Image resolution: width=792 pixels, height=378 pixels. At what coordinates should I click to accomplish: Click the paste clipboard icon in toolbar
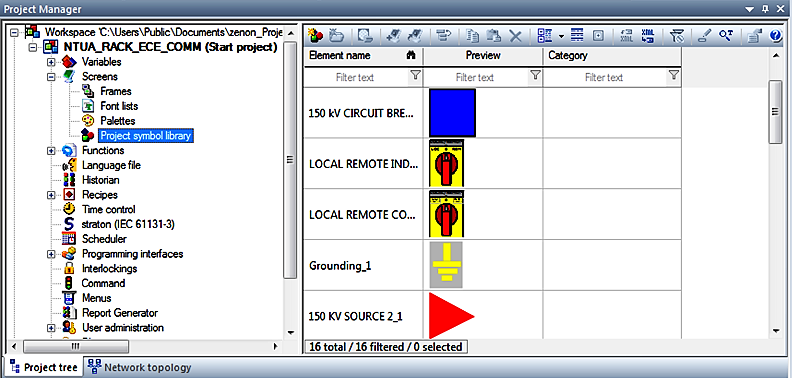493,35
